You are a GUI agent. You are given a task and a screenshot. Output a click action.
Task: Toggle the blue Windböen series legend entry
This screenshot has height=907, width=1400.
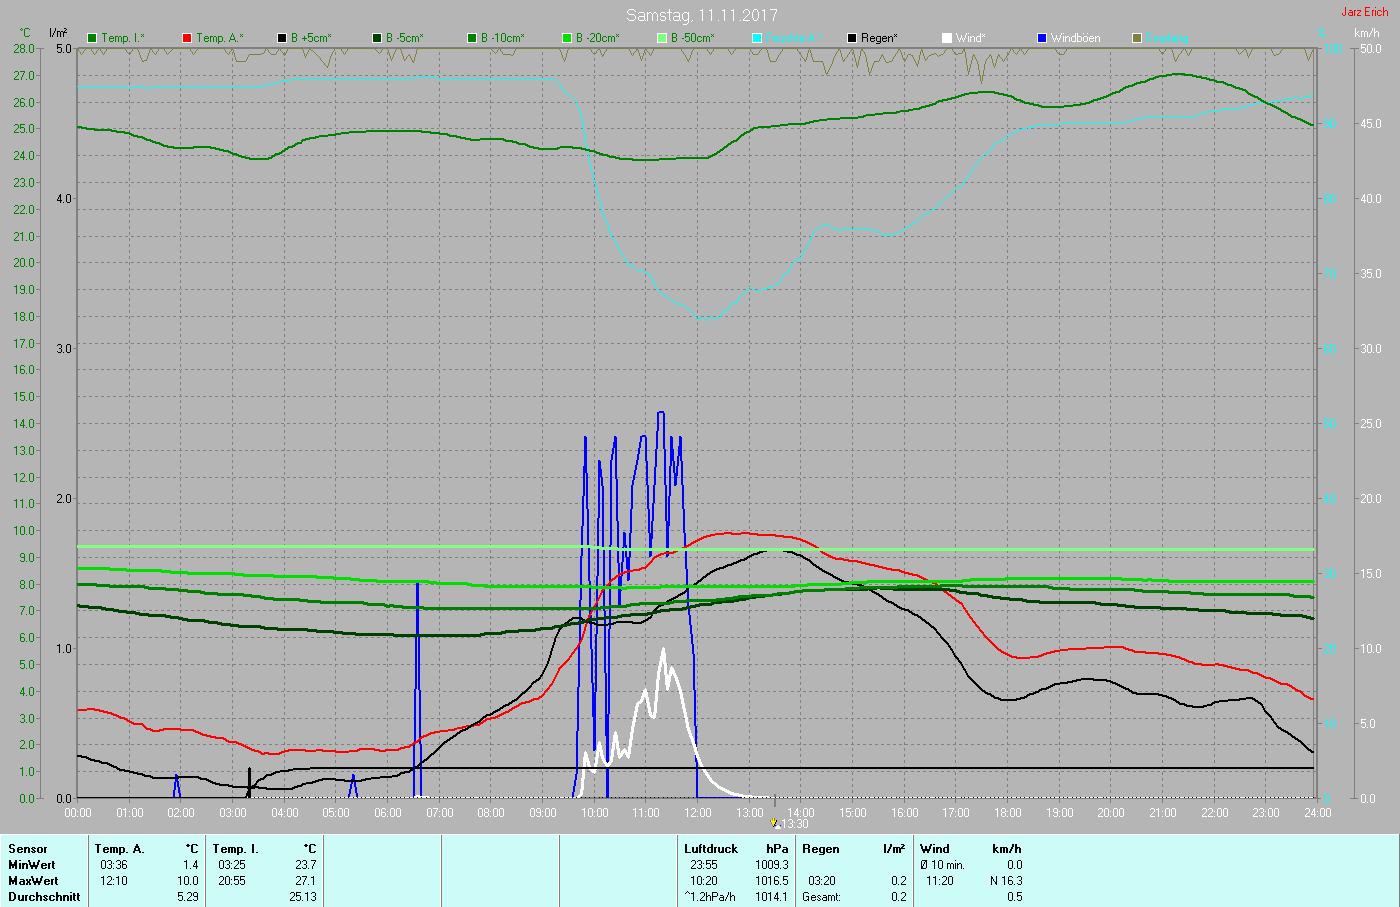point(1042,38)
